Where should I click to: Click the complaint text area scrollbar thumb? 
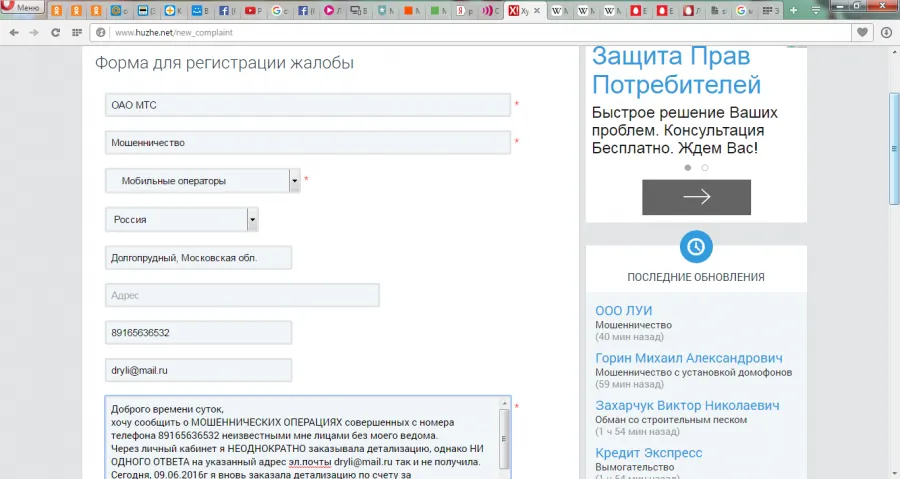[x=505, y=439]
